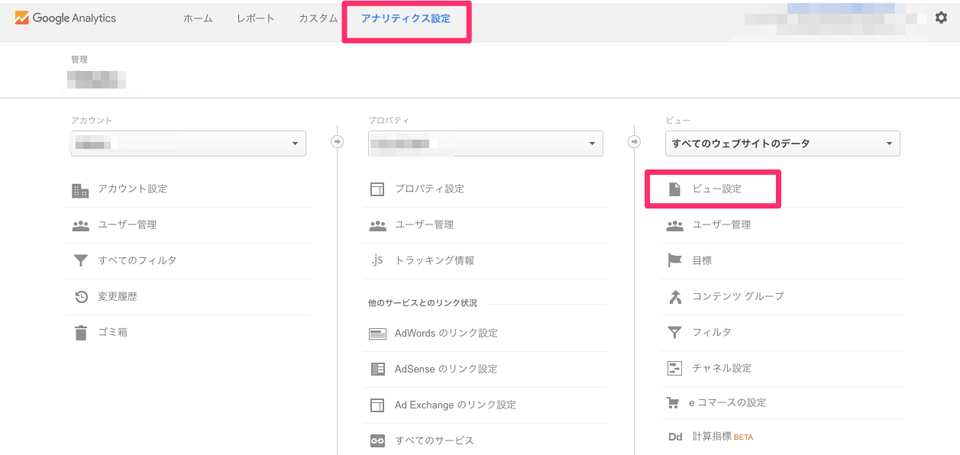
Task: Click the Dd calculated metrics icon
Action: (674, 437)
